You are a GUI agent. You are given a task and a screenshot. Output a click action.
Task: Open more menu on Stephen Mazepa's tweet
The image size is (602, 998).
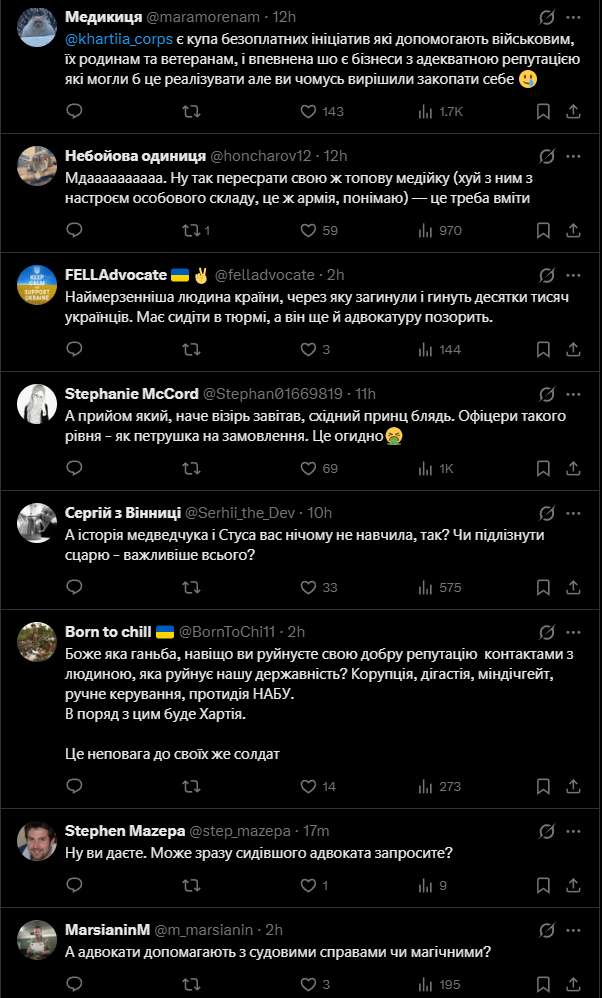tap(573, 831)
